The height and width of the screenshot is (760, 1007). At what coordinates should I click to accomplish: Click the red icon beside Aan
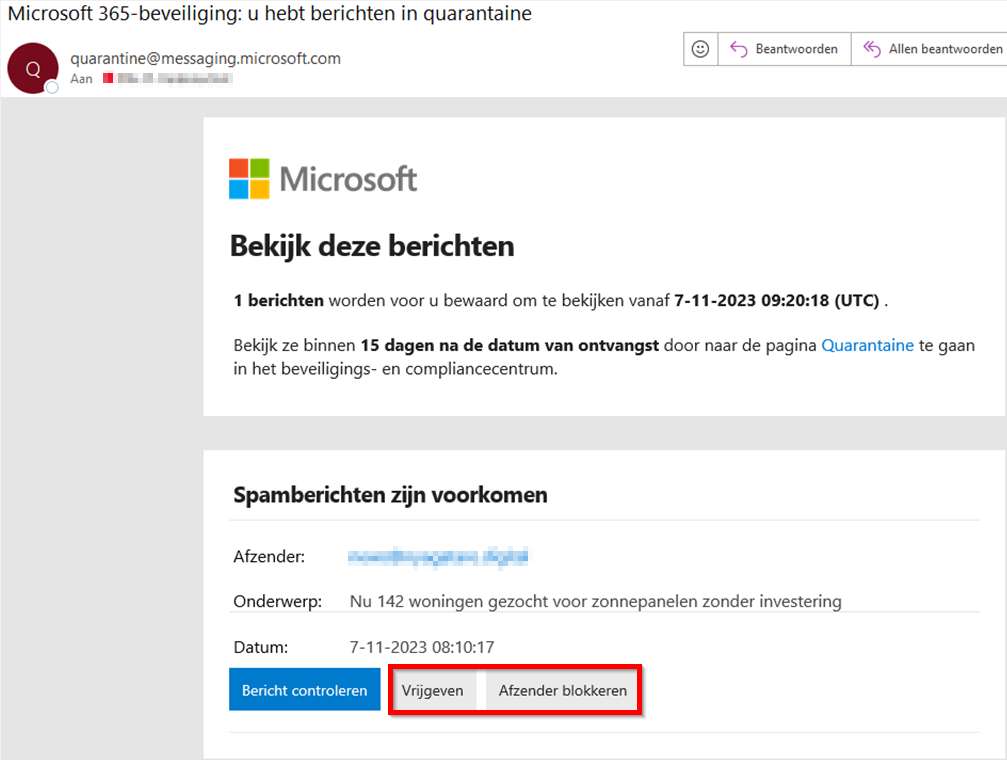click(108, 78)
